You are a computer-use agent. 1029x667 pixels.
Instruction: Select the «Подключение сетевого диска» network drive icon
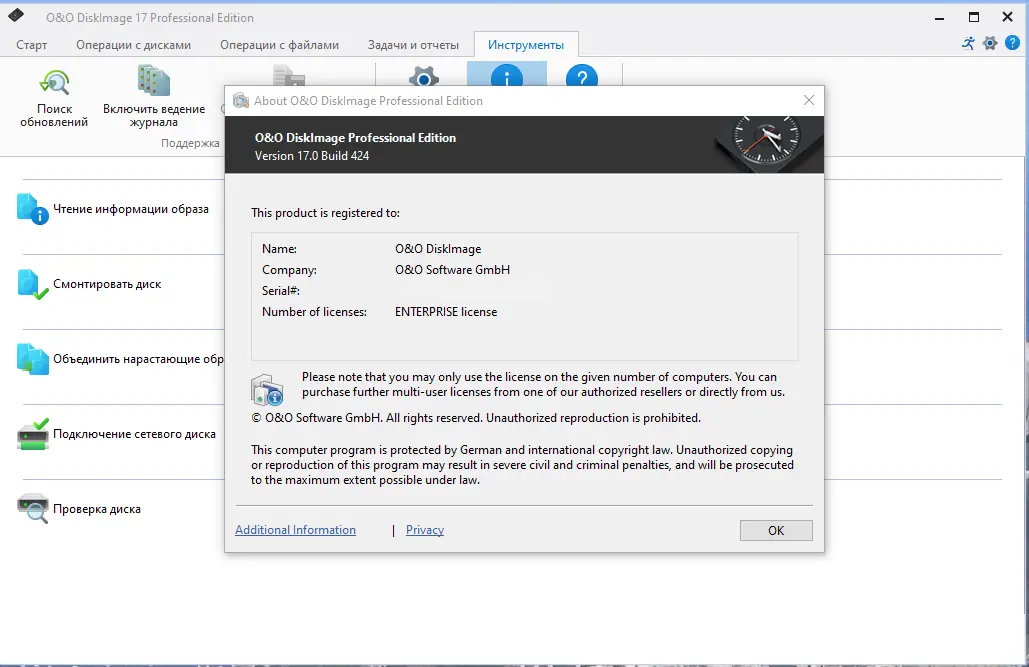31,433
